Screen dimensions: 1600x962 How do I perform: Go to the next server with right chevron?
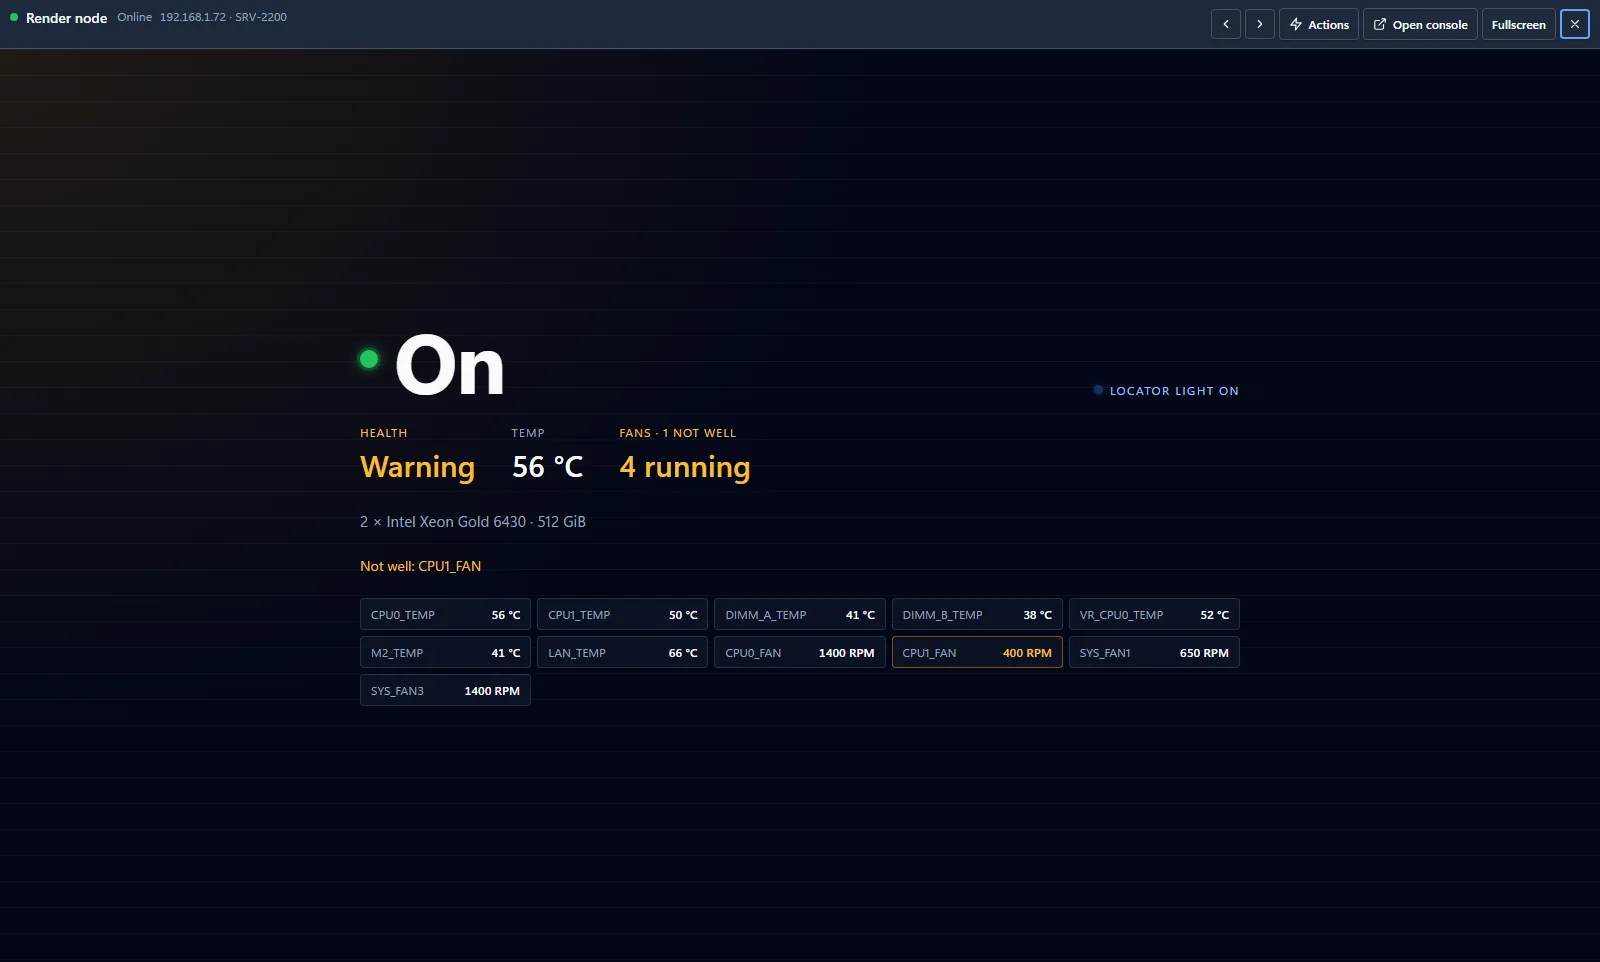(x=1260, y=24)
